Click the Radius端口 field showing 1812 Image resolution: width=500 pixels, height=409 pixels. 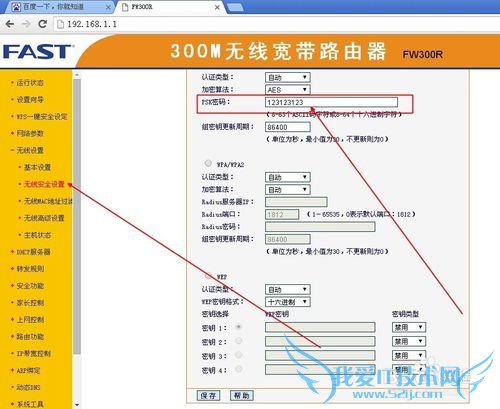point(282,214)
